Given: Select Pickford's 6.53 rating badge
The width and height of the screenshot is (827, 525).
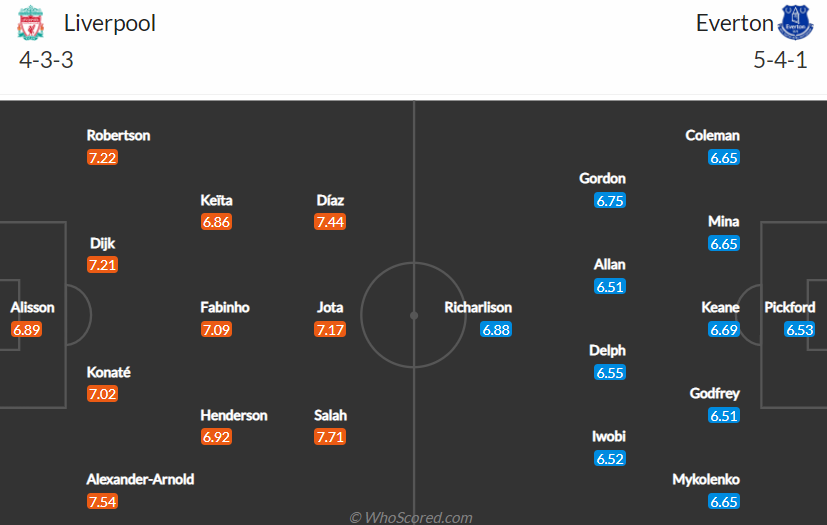Looking at the screenshot, I should pos(800,330).
